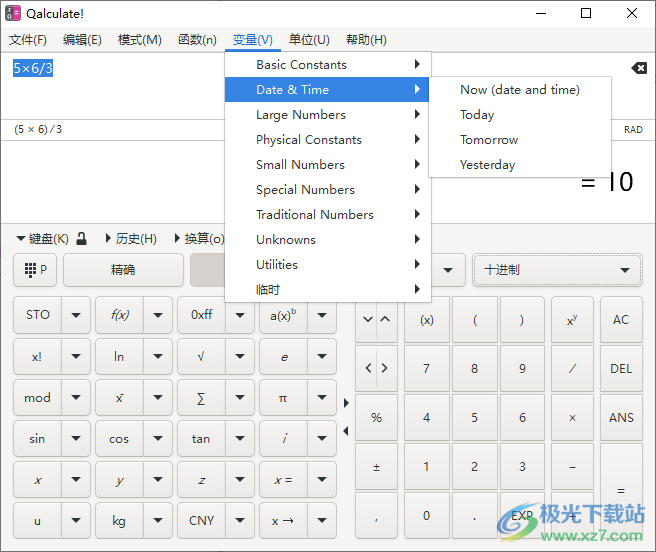
Task: Click the division / key
Action: [572, 368]
